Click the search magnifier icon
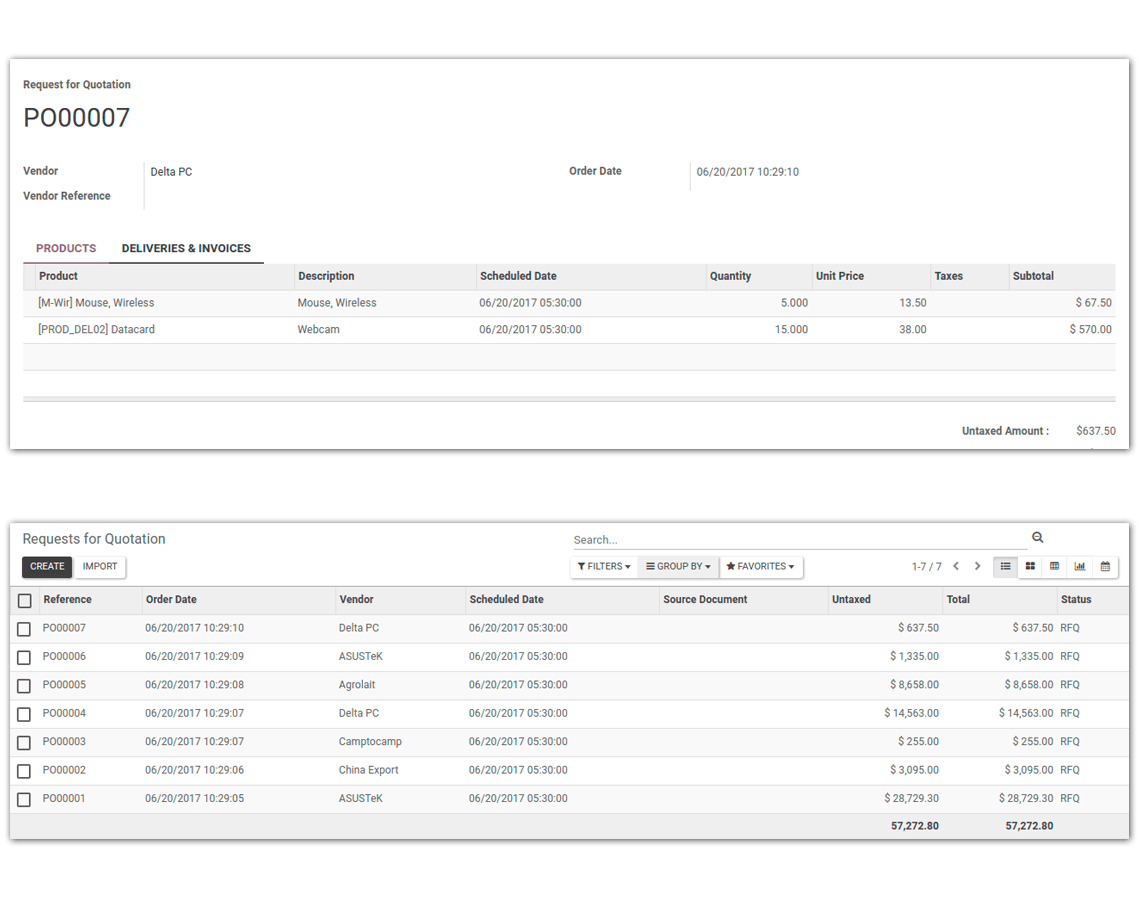 tap(1037, 537)
